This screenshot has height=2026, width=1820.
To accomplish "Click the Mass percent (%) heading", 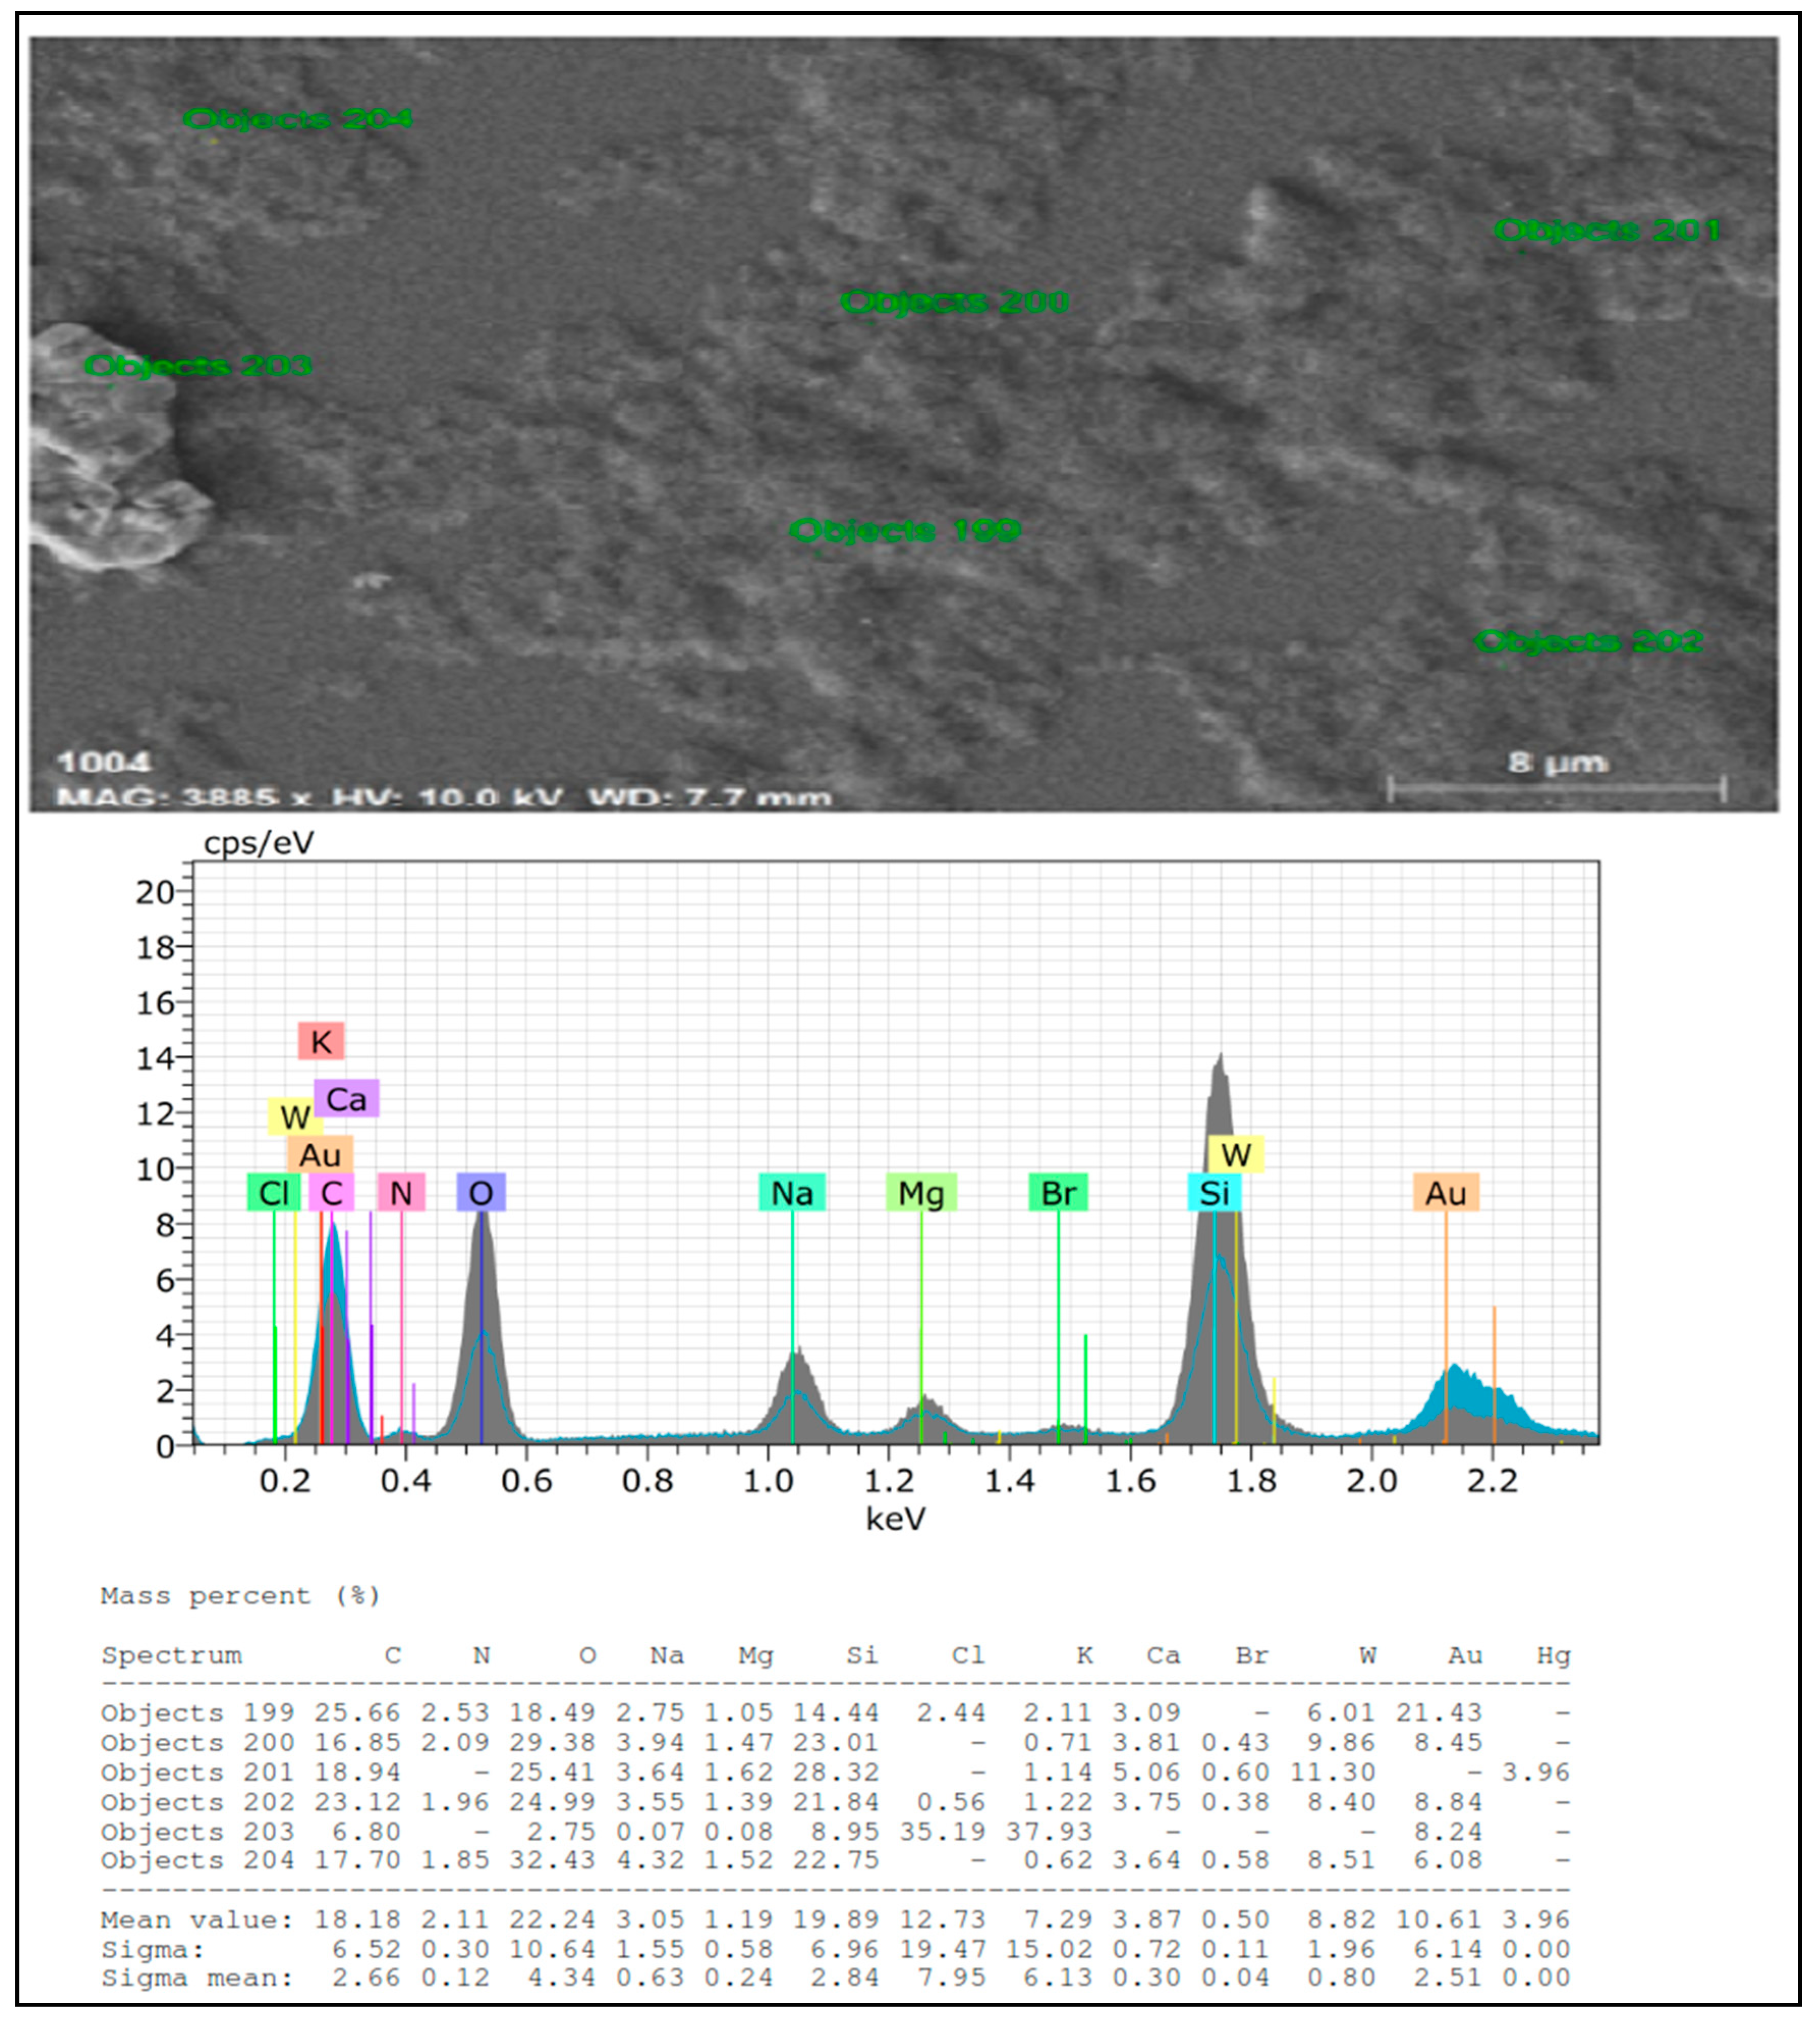I will coord(240,1596).
